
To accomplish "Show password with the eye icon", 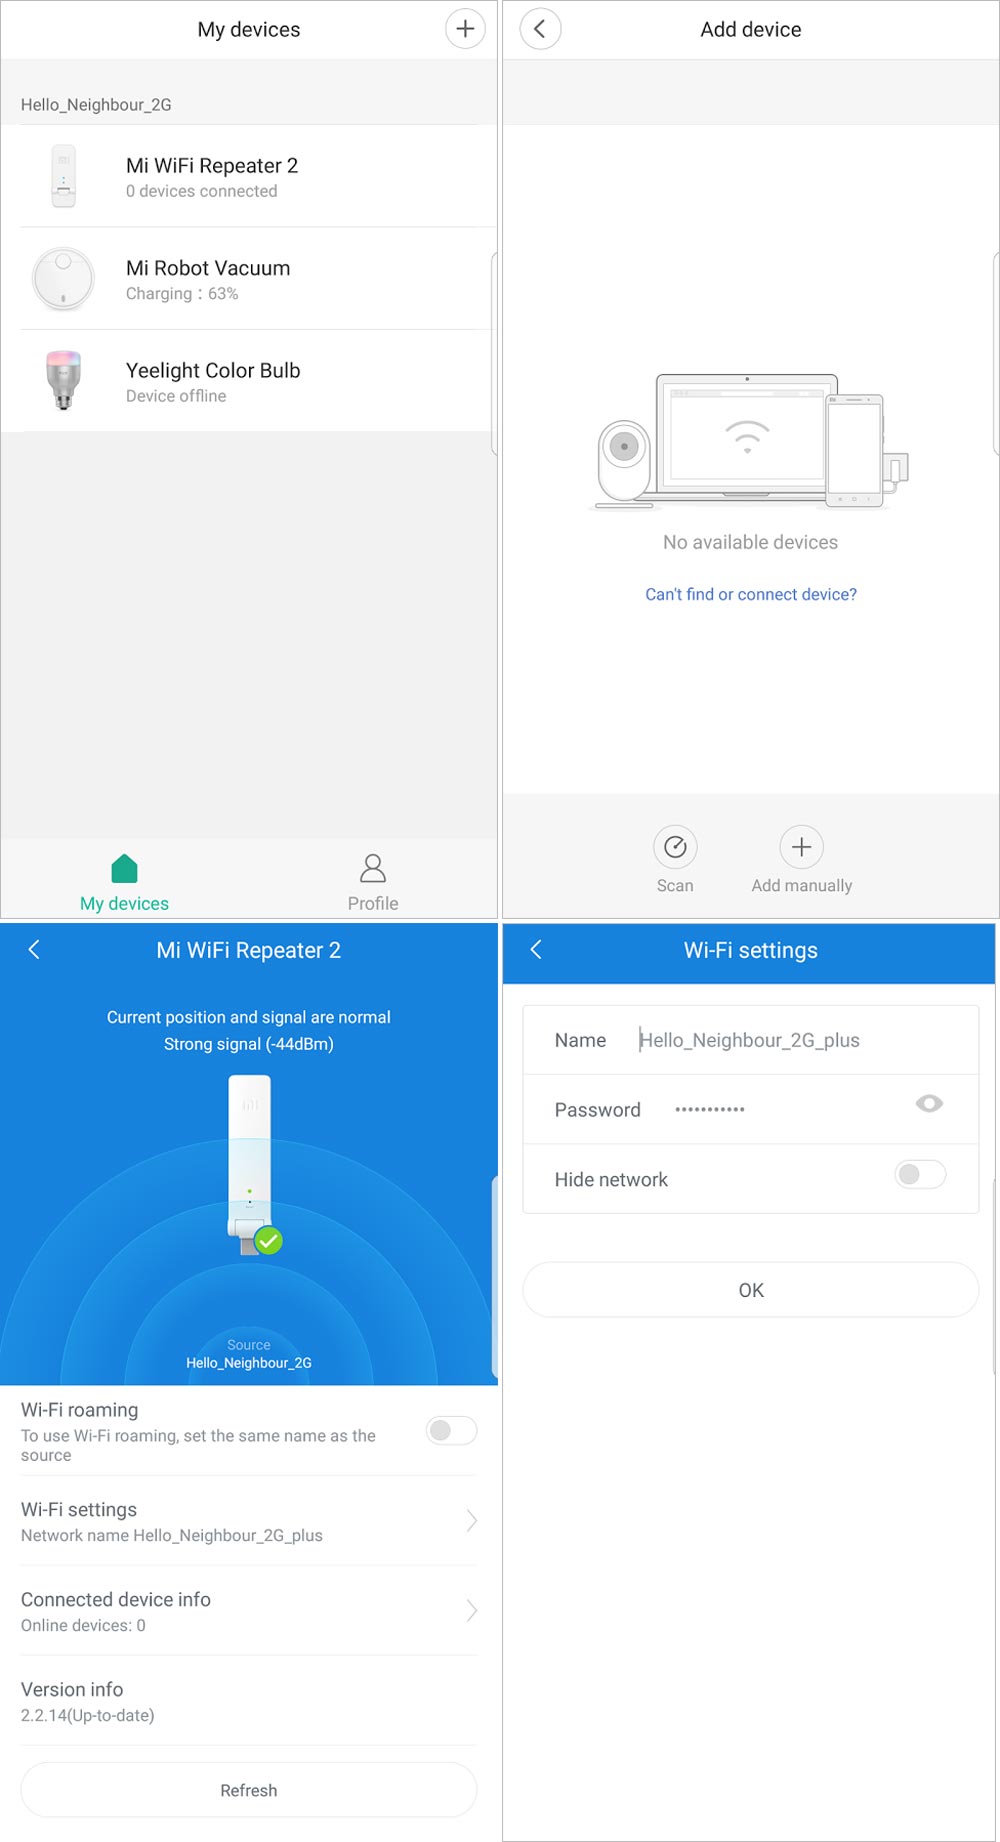I will 929,1104.
